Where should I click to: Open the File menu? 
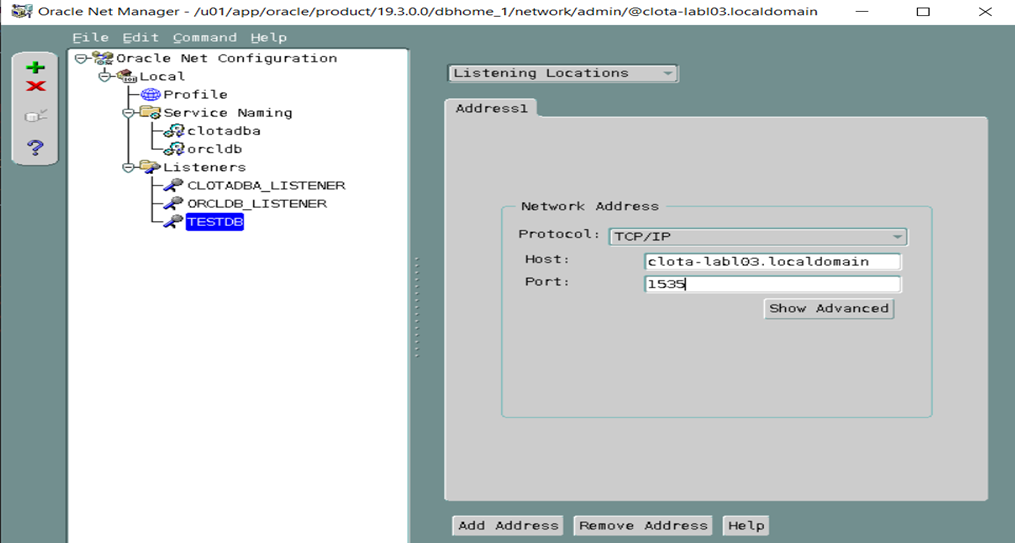point(91,38)
